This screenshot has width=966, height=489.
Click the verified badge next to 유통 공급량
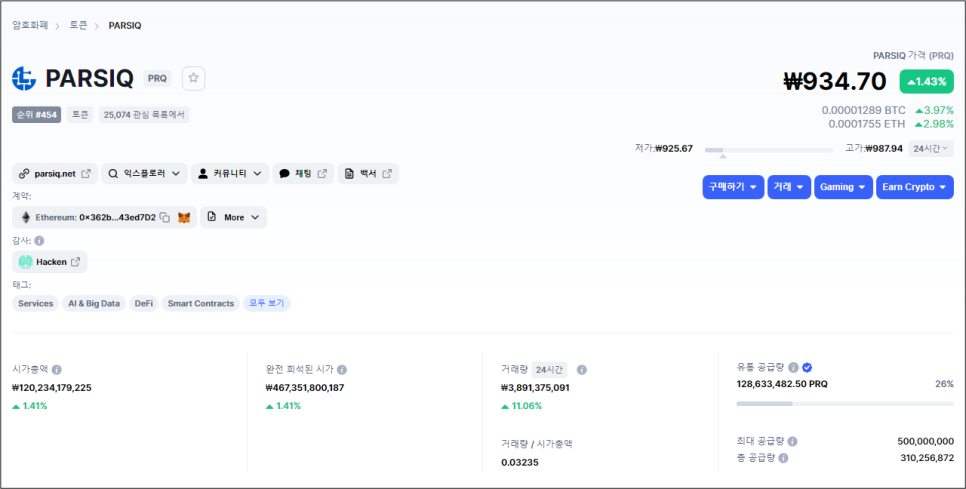pos(807,368)
